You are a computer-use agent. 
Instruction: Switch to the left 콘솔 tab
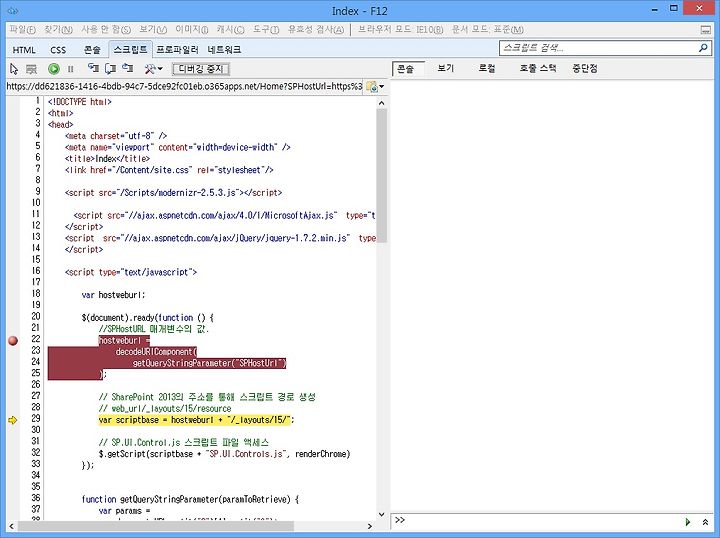coord(92,50)
